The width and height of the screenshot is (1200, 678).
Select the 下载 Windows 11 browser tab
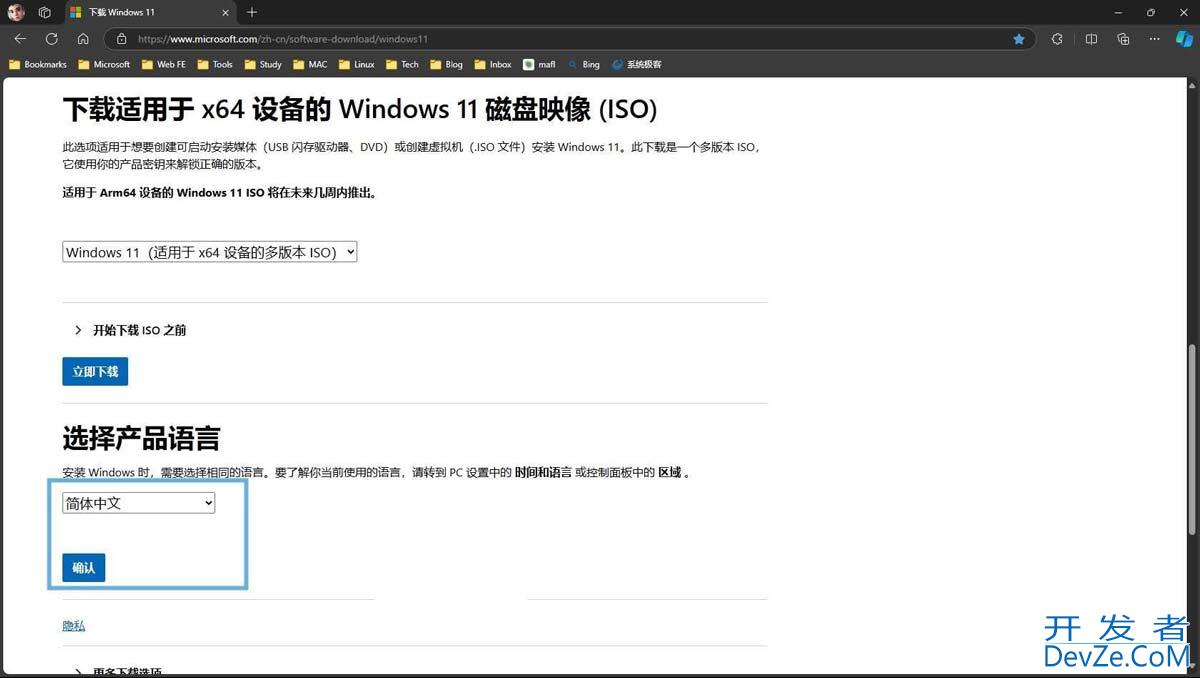(x=148, y=12)
